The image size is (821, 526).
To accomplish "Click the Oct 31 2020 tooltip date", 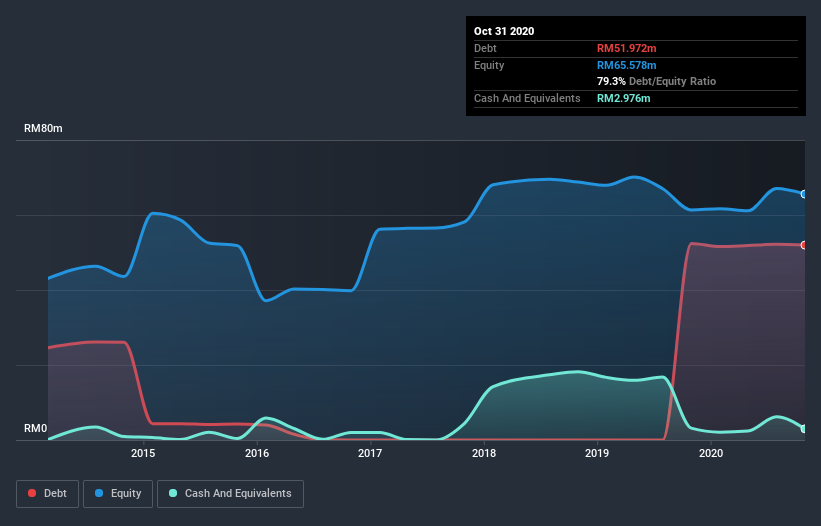I will (504, 31).
